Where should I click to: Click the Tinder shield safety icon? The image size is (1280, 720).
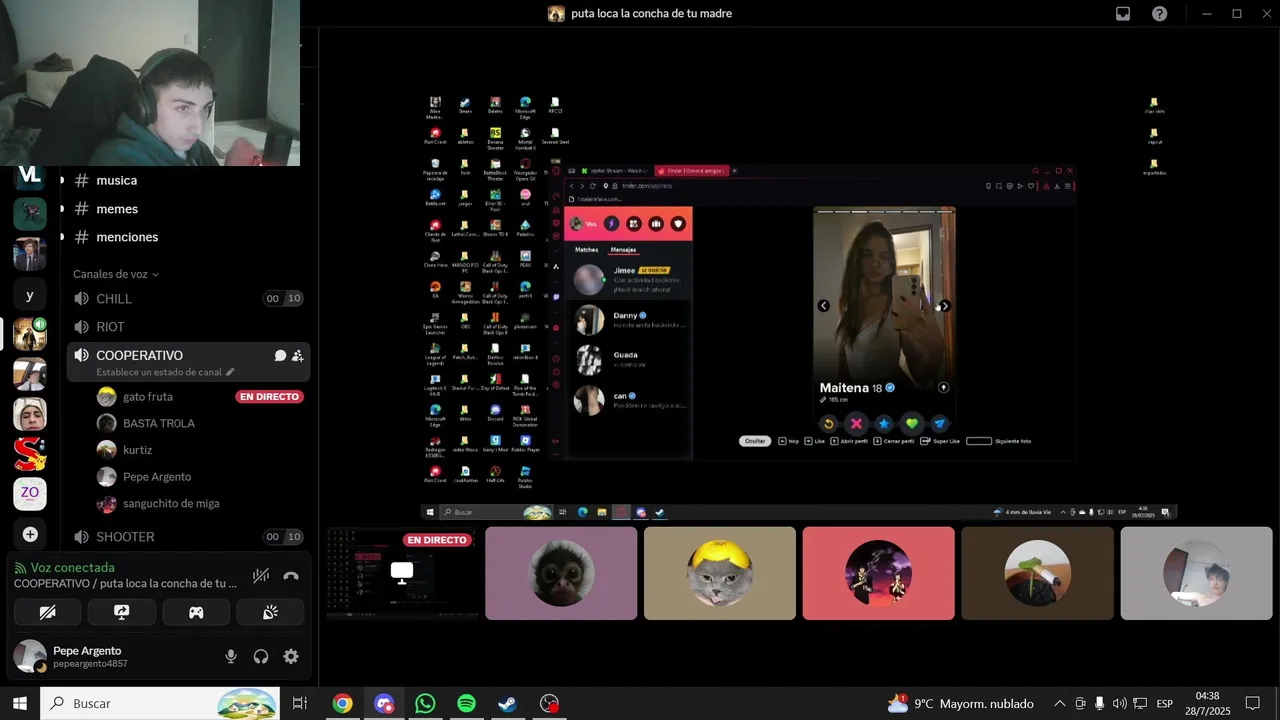(678, 224)
